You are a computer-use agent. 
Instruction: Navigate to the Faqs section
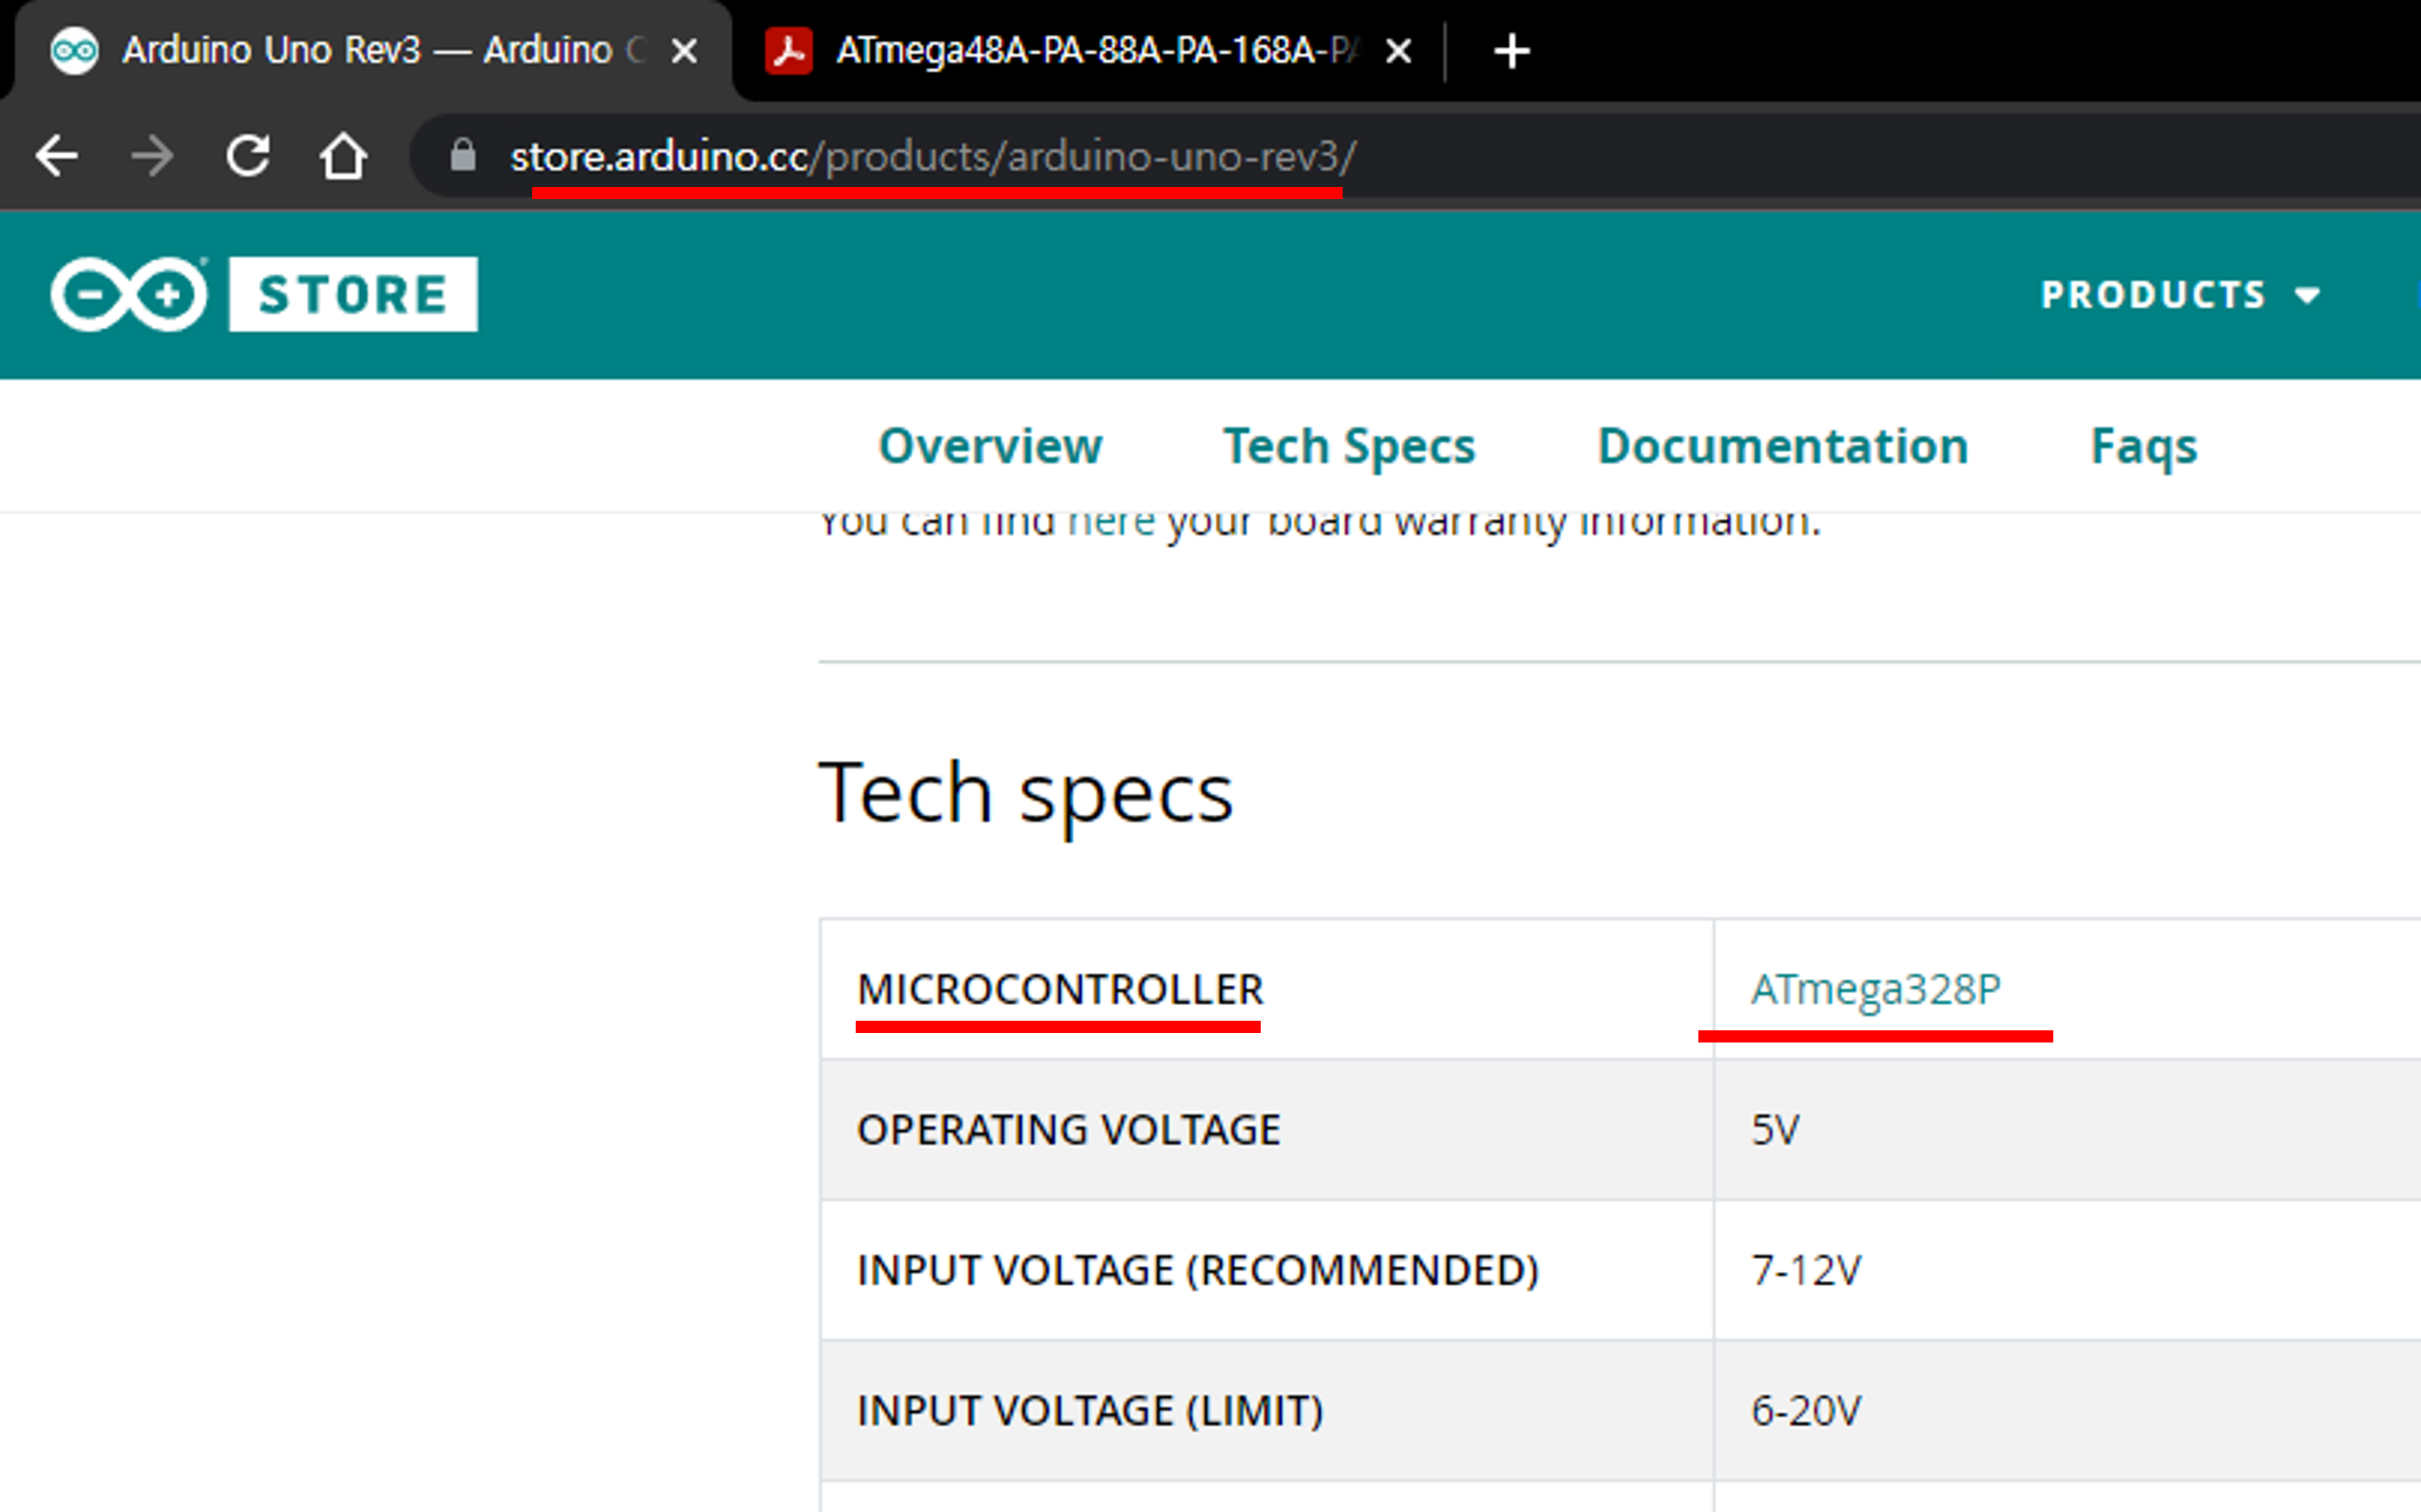pos(2143,446)
